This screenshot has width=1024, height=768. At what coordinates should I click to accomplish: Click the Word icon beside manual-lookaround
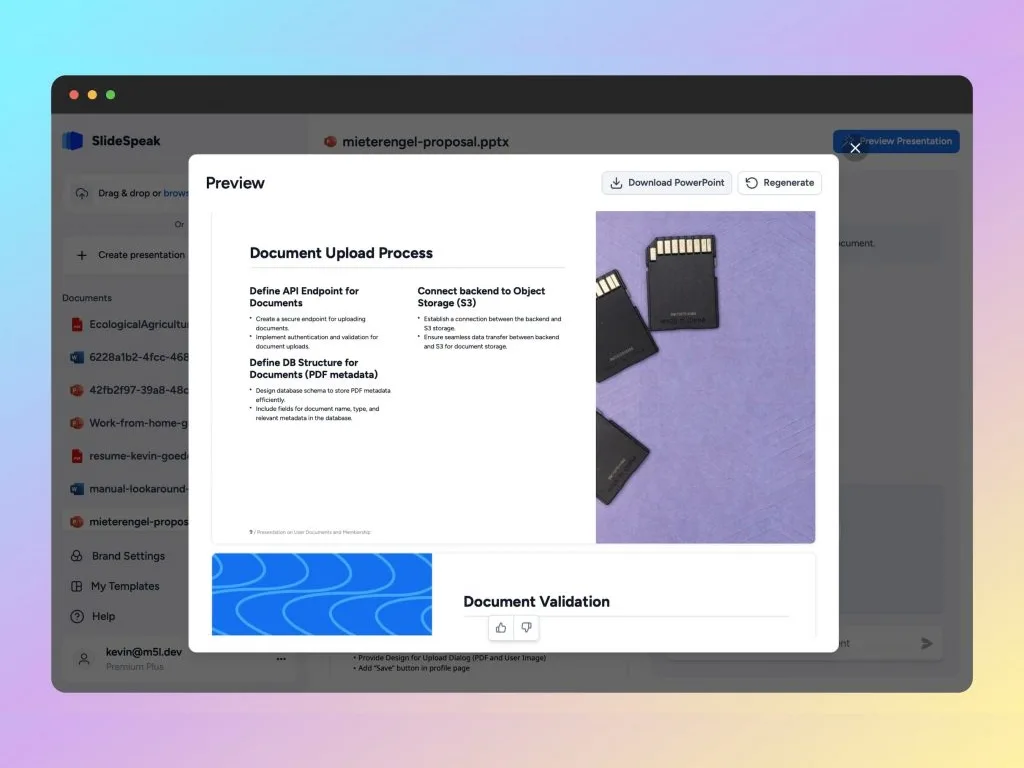tap(76, 488)
